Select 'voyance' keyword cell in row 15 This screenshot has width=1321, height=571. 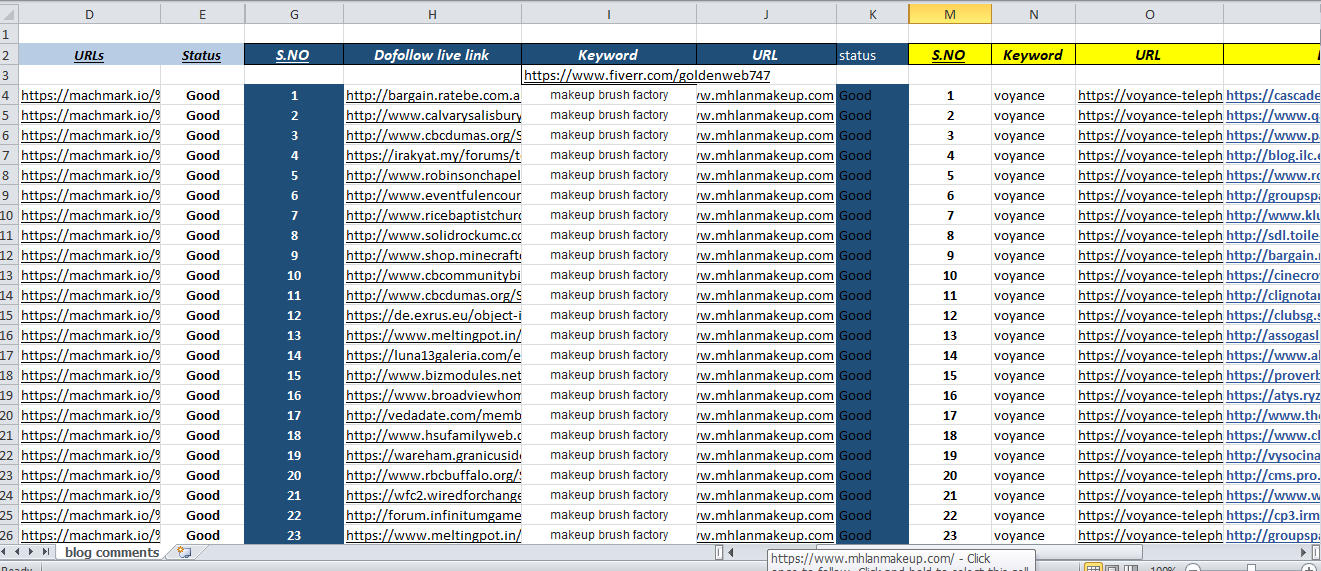[1033, 315]
